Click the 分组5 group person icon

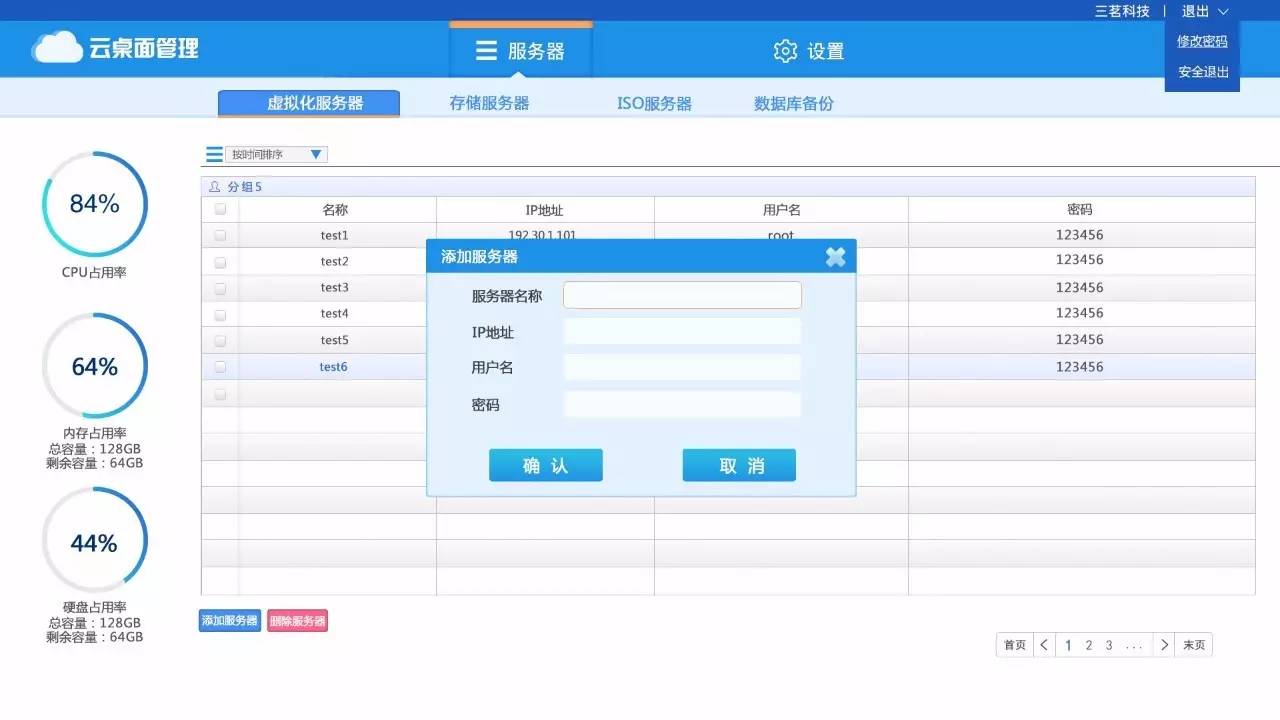tap(213, 186)
